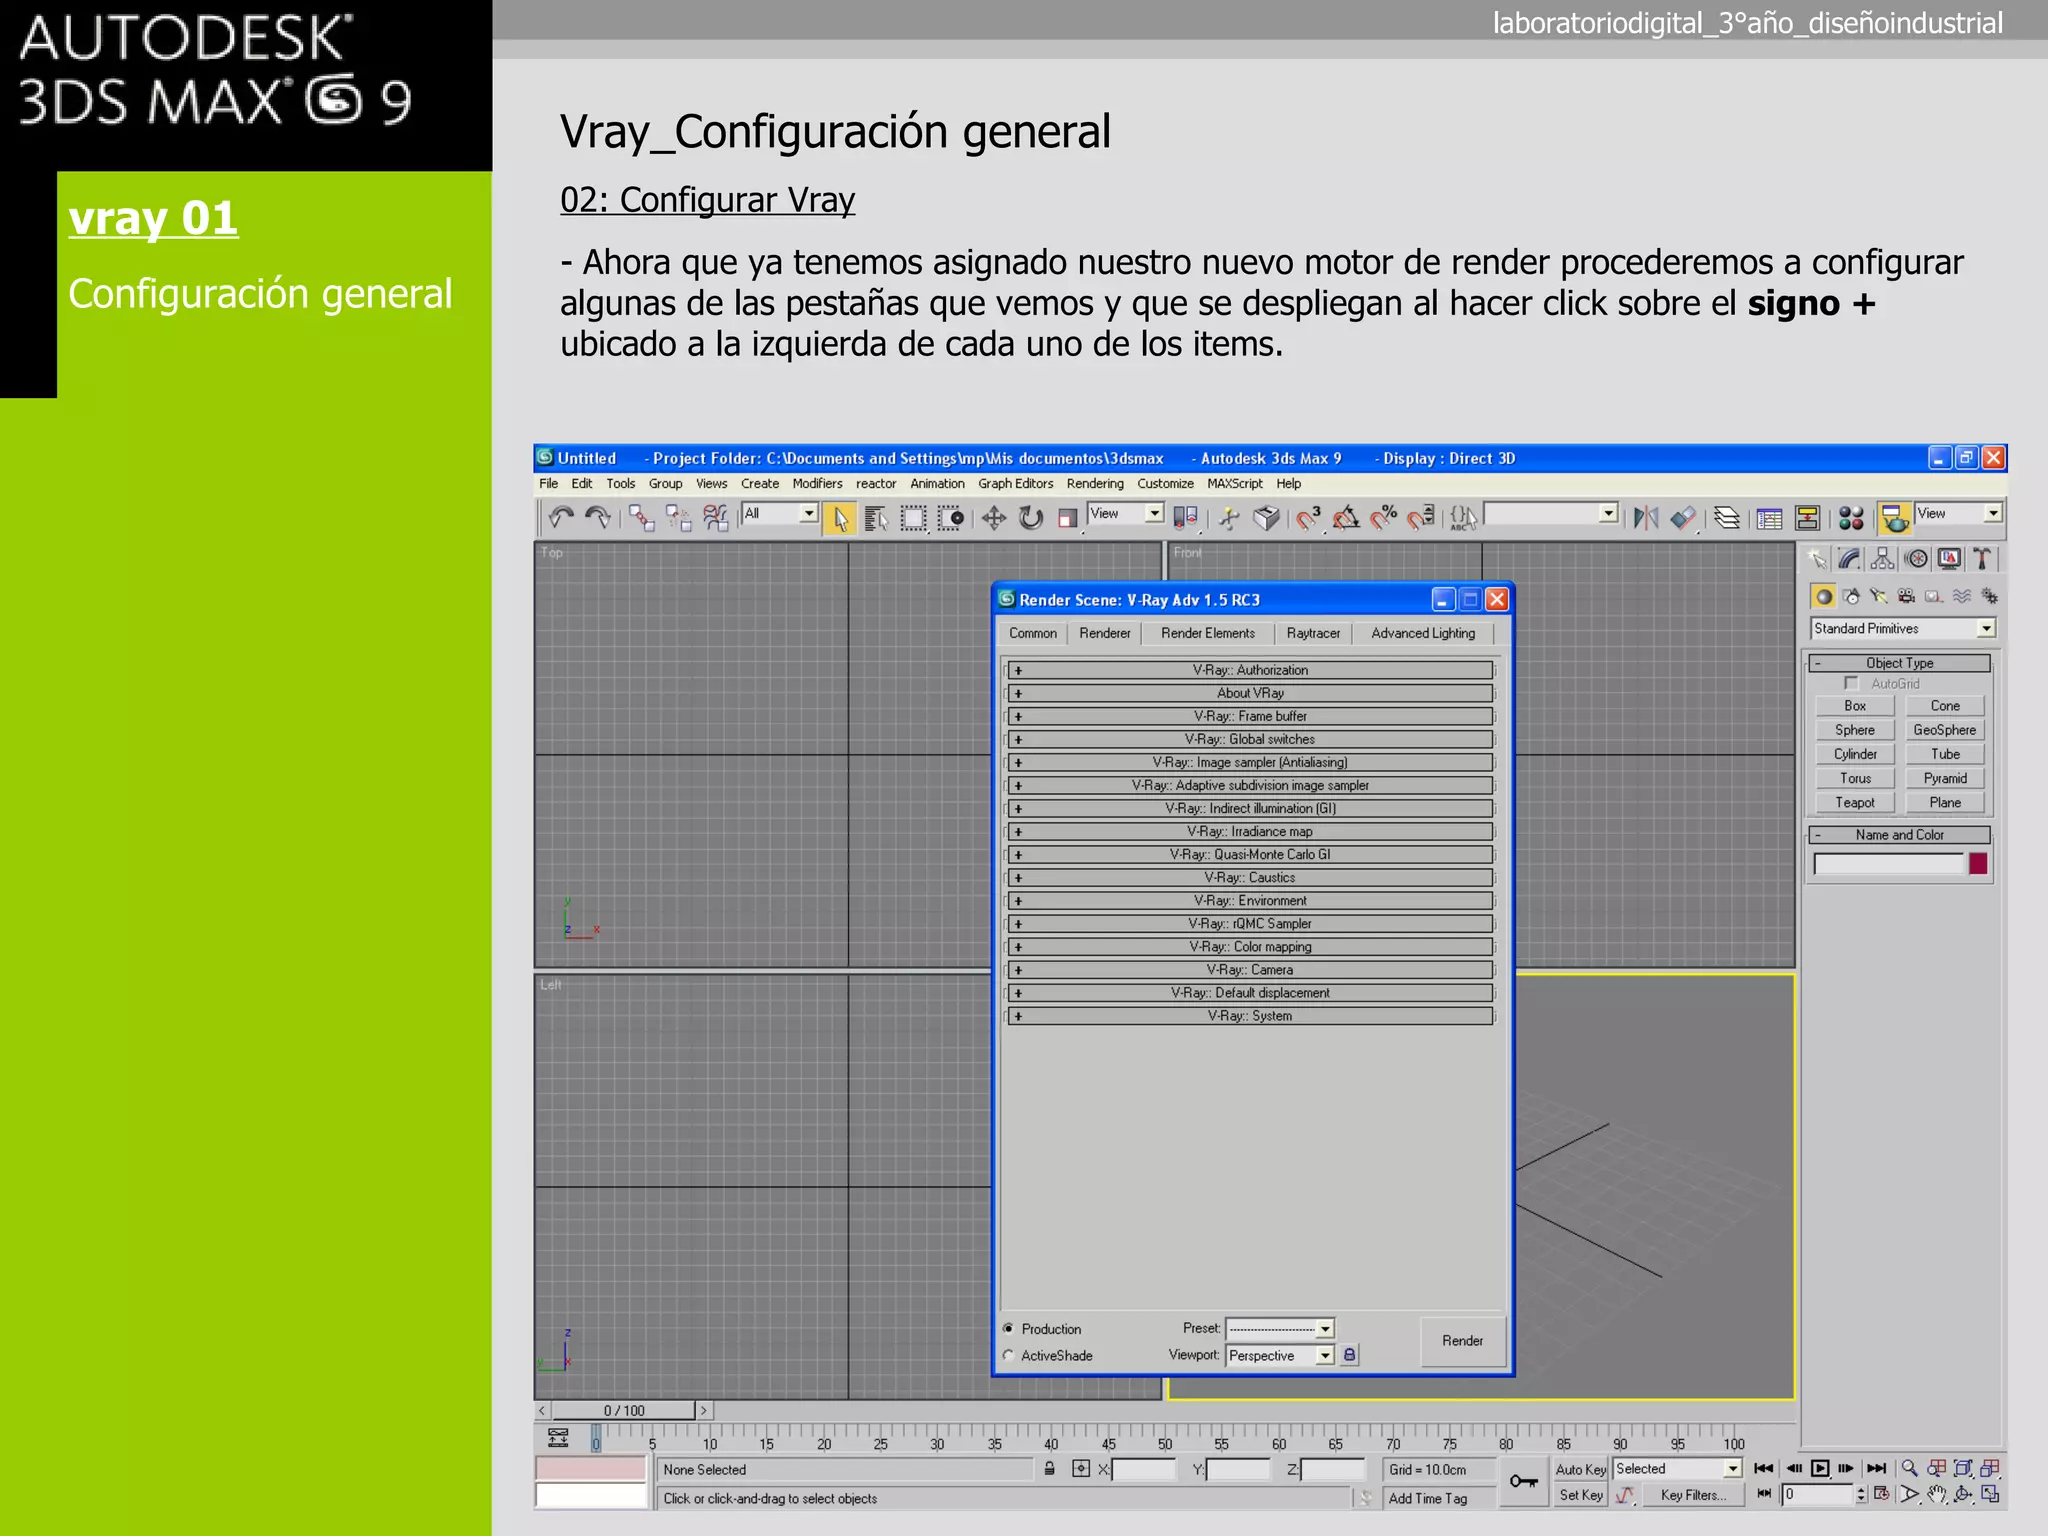Click the Bind to Space Warp icon

tap(715, 517)
